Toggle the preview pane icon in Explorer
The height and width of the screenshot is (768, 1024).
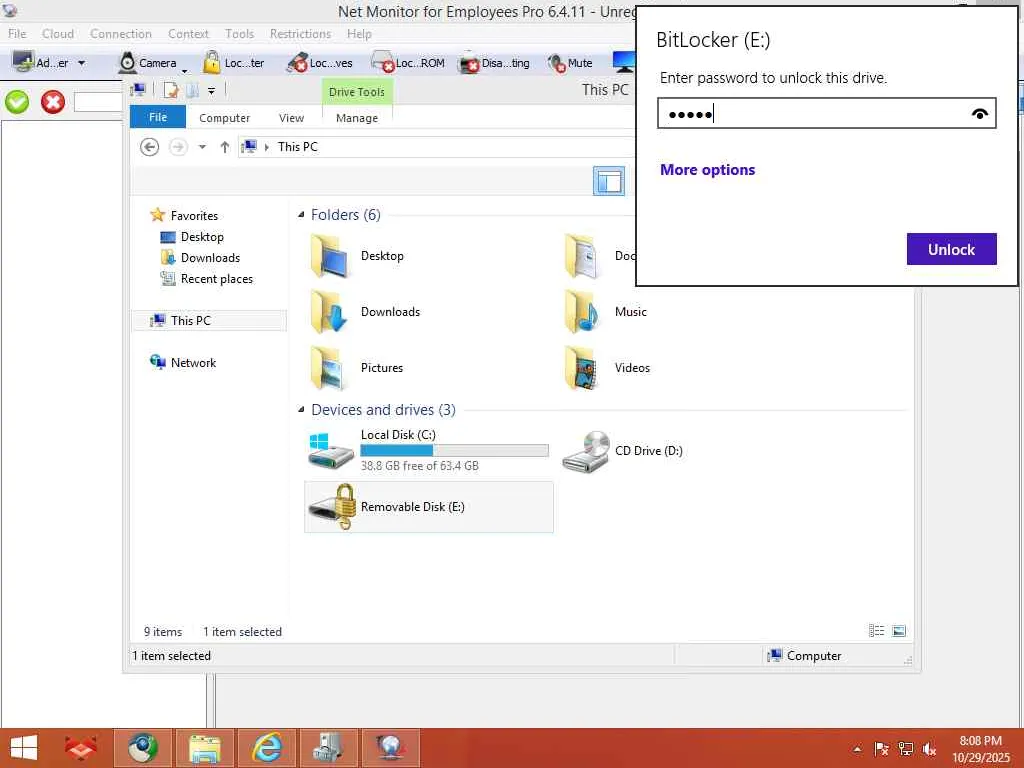tap(609, 181)
